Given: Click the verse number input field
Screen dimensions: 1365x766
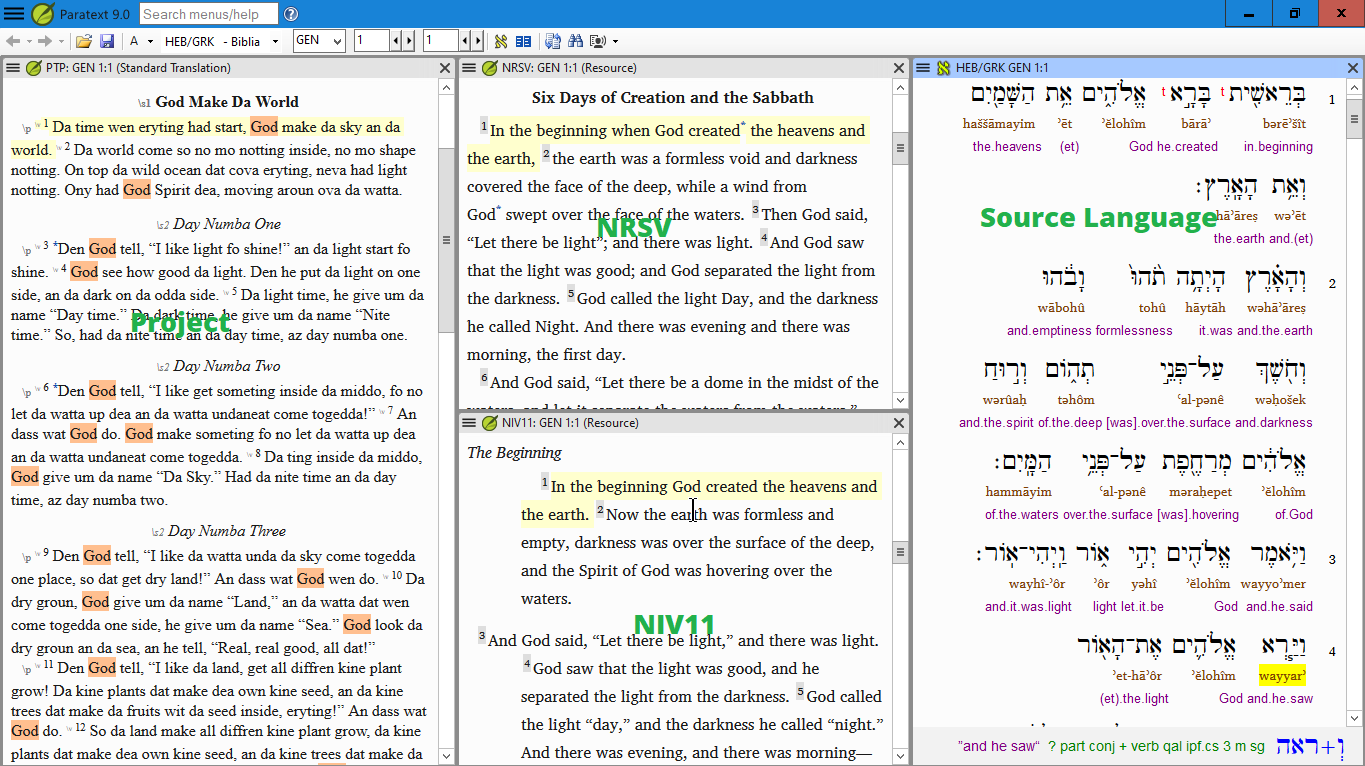Looking at the screenshot, I should (x=440, y=41).
